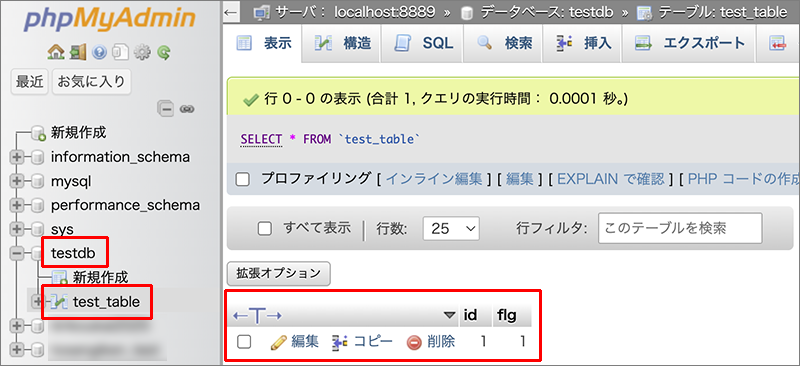Open the SQL tab
Image resolution: width=800 pixels, height=366 pixels.
click(x=423, y=43)
